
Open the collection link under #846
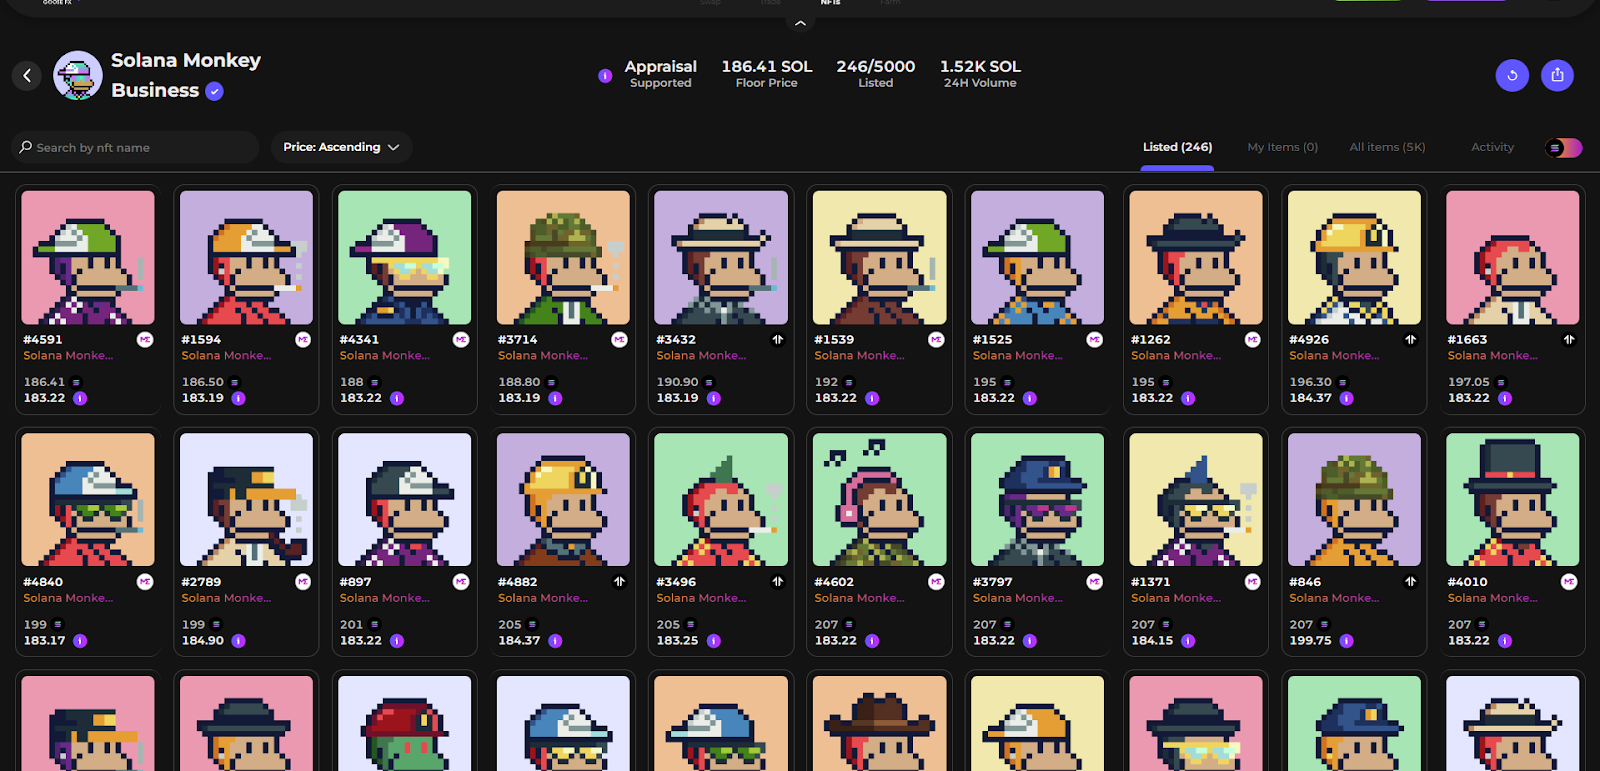[x=1334, y=598]
